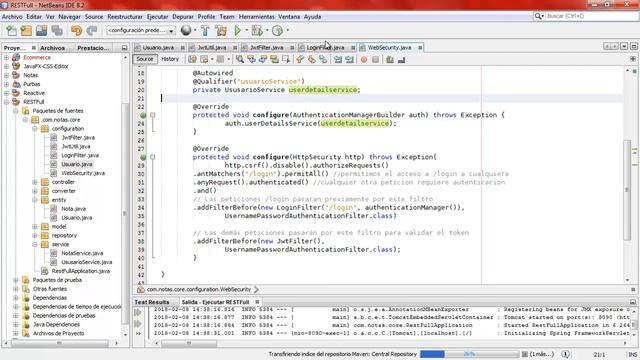Collapse the RESTFull project node
640x360 pixels.
click(7, 102)
